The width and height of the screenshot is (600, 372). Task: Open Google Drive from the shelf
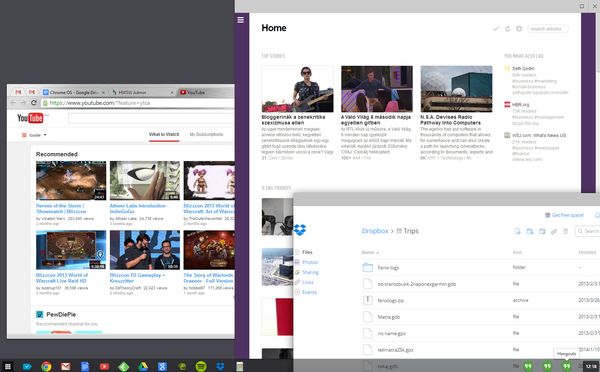coord(143,366)
